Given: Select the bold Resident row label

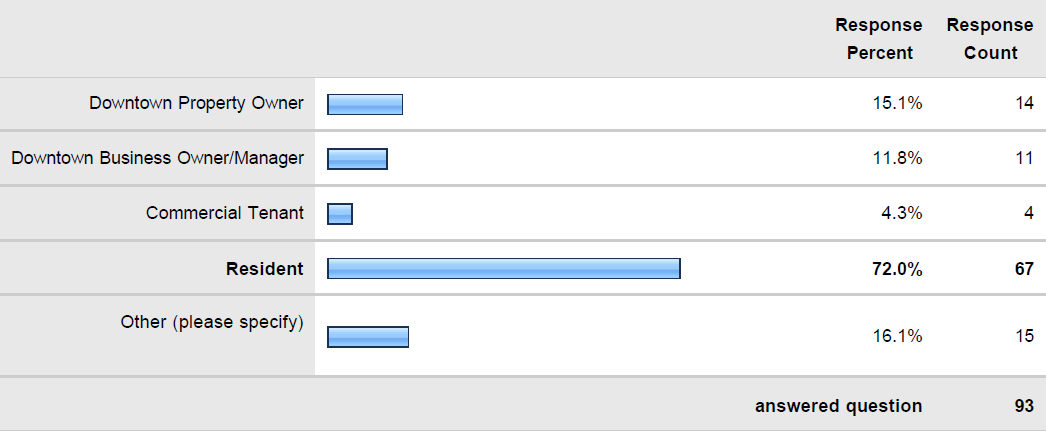Looking at the screenshot, I should 265,268.
